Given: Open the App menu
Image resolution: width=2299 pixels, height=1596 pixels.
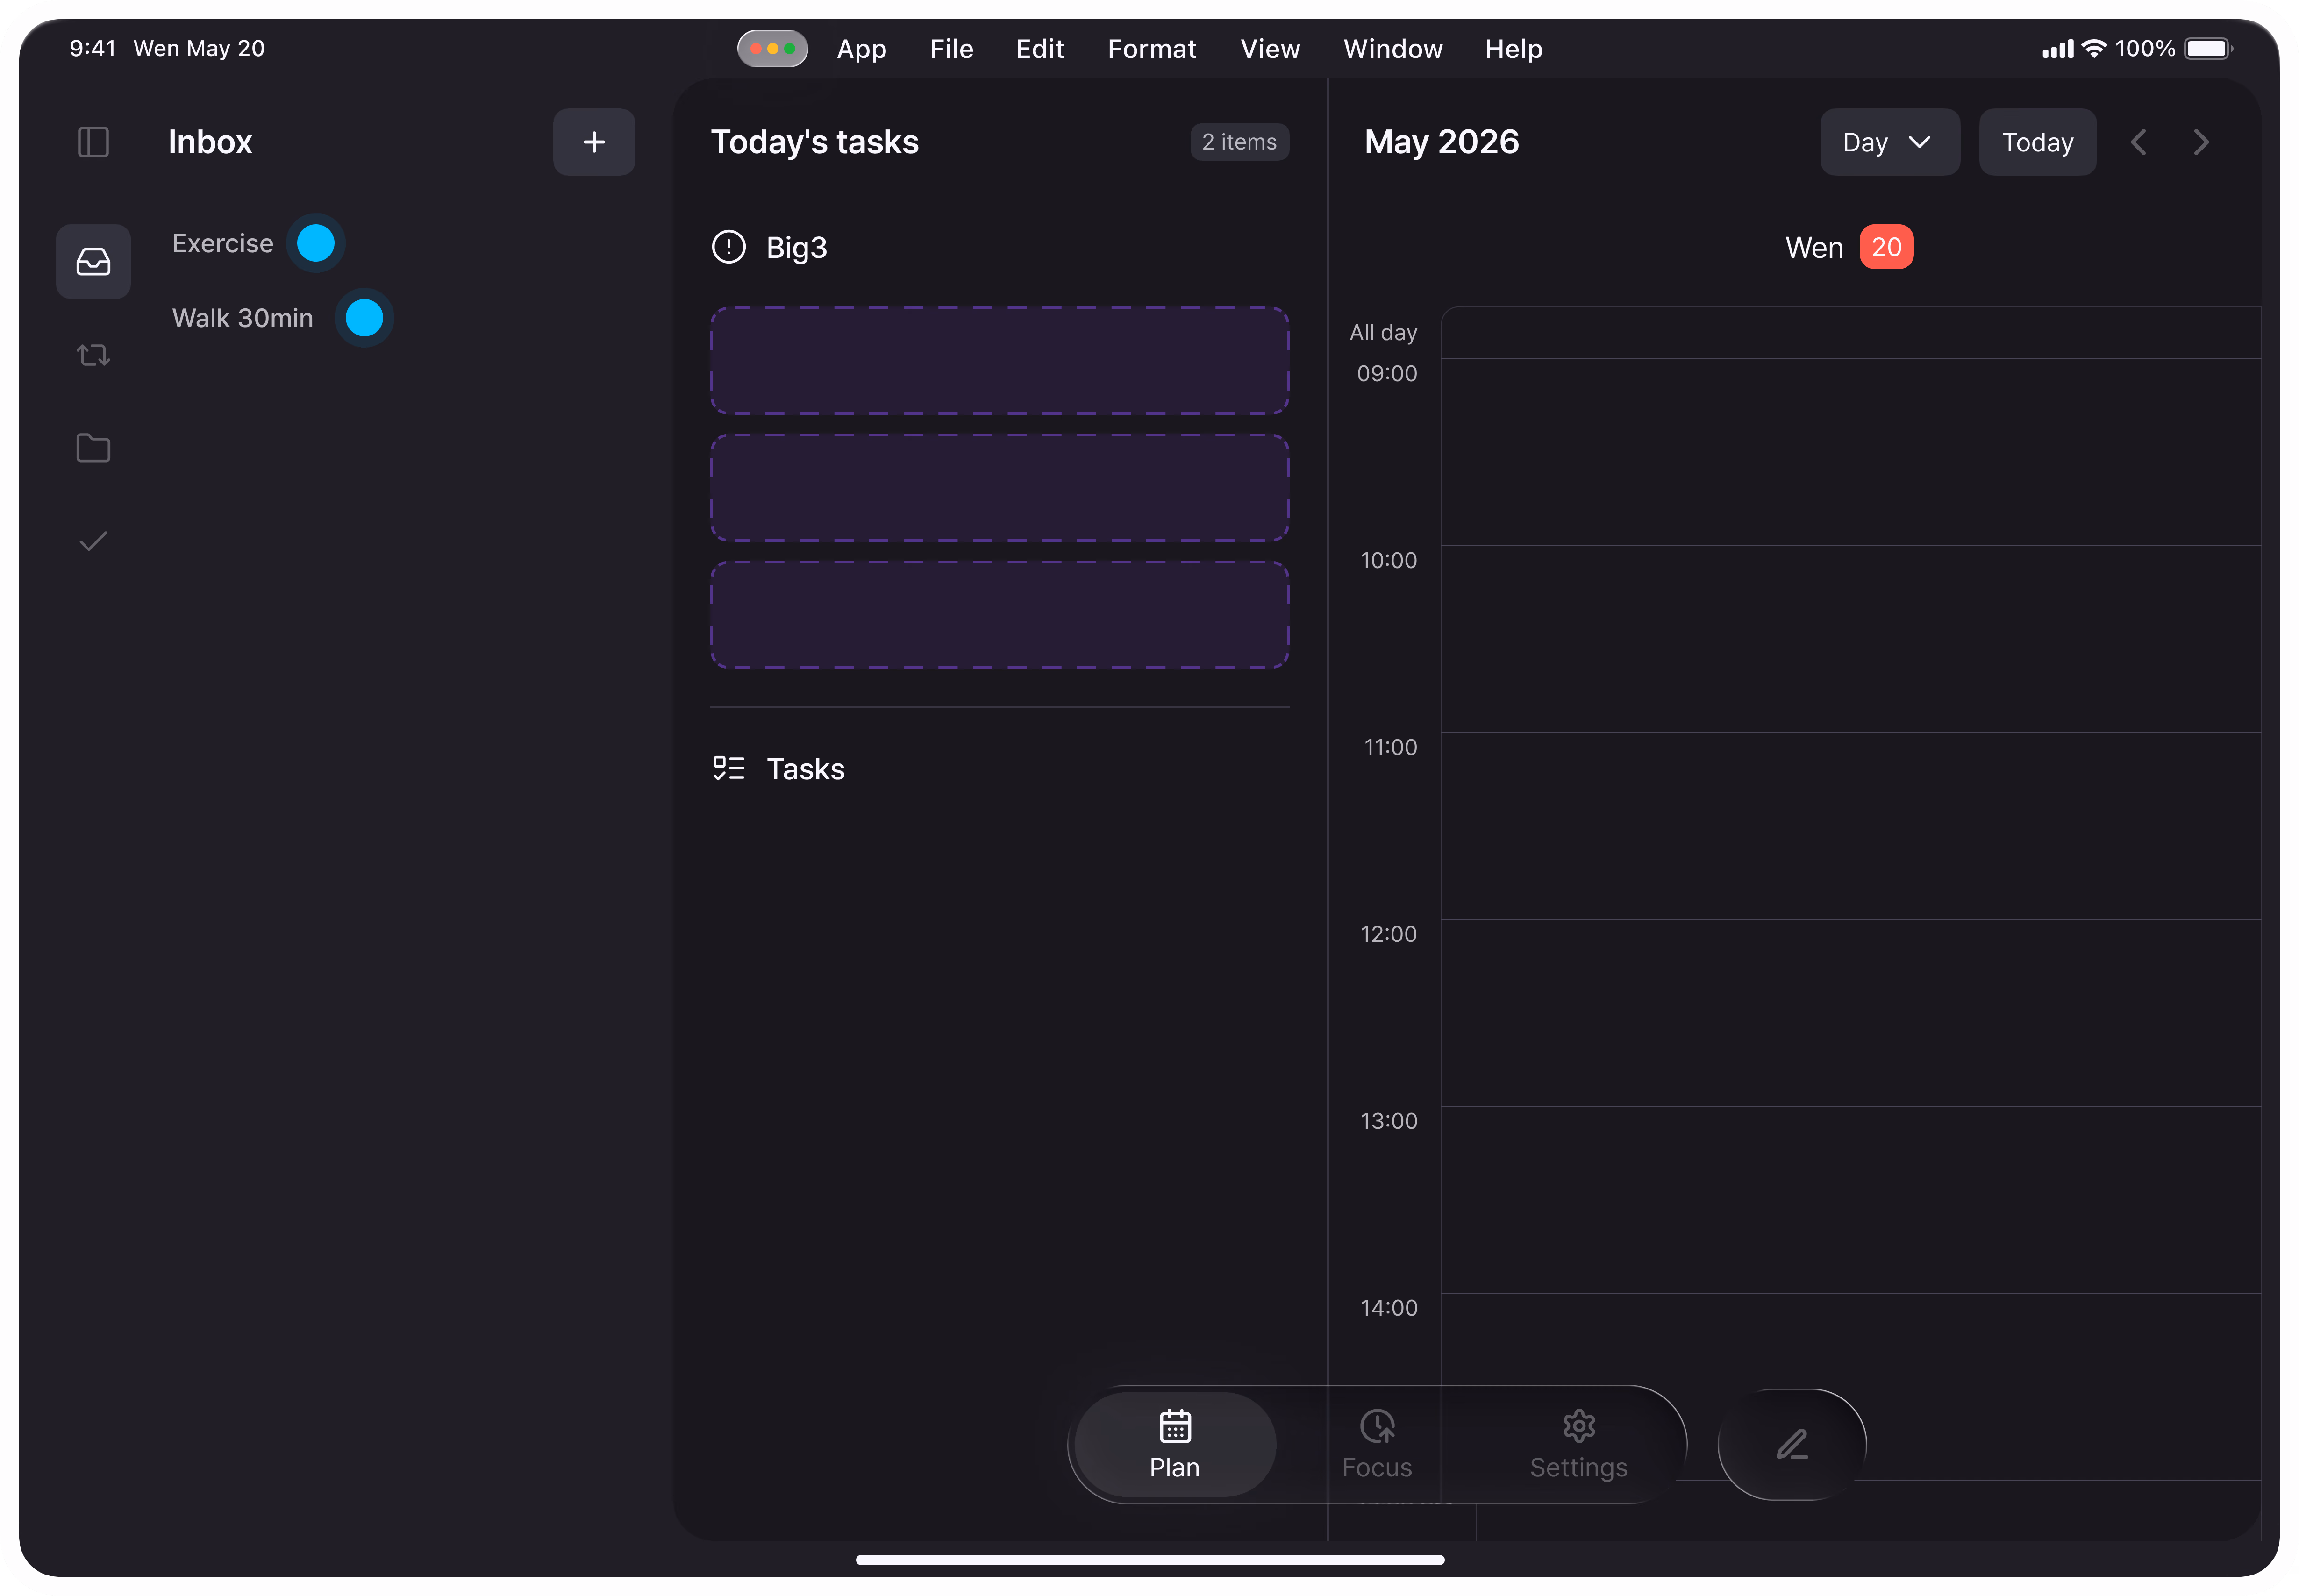Looking at the screenshot, I should tap(861, 49).
